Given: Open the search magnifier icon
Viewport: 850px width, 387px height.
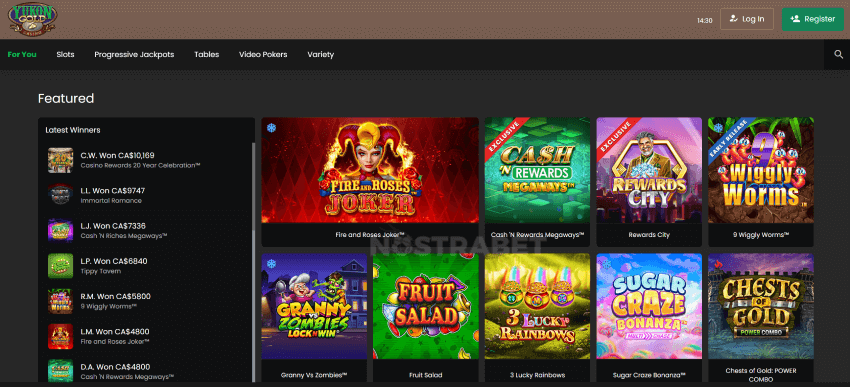Looking at the screenshot, I should pos(838,54).
